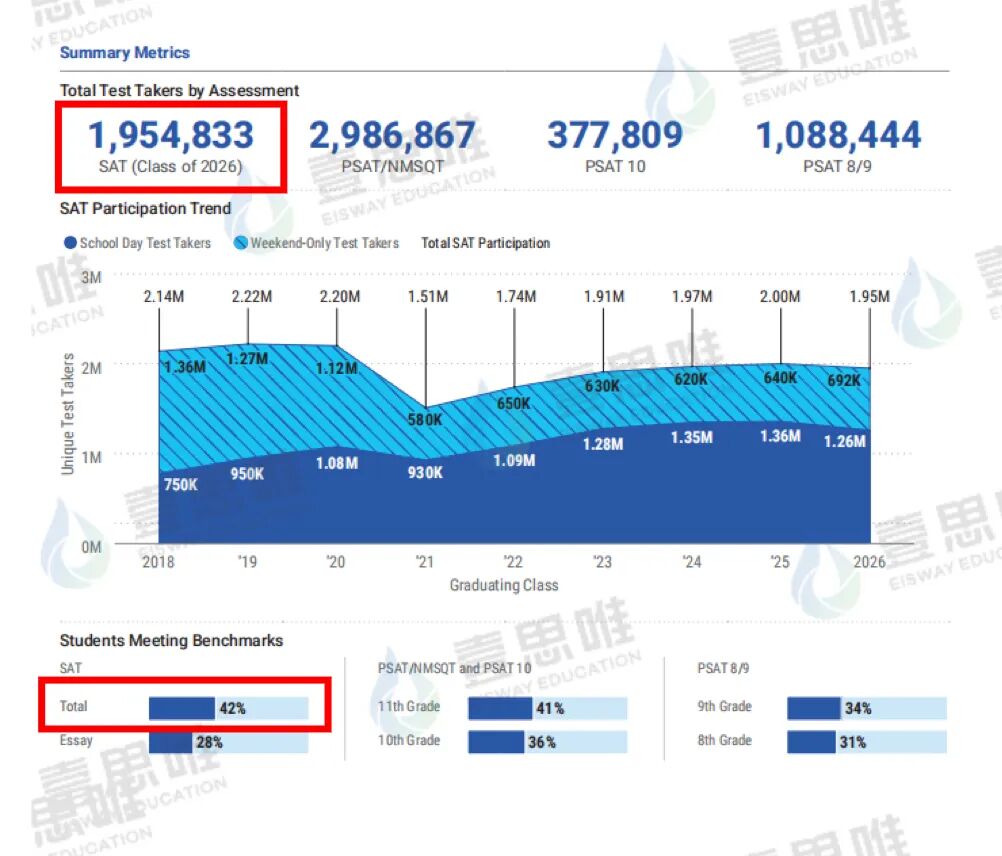Image resolution: width=1002 pixels, height=856 pixels.
Task: Select the 'PSAT 8/9' benchmarks section label
Action: (x=723, y=668)
